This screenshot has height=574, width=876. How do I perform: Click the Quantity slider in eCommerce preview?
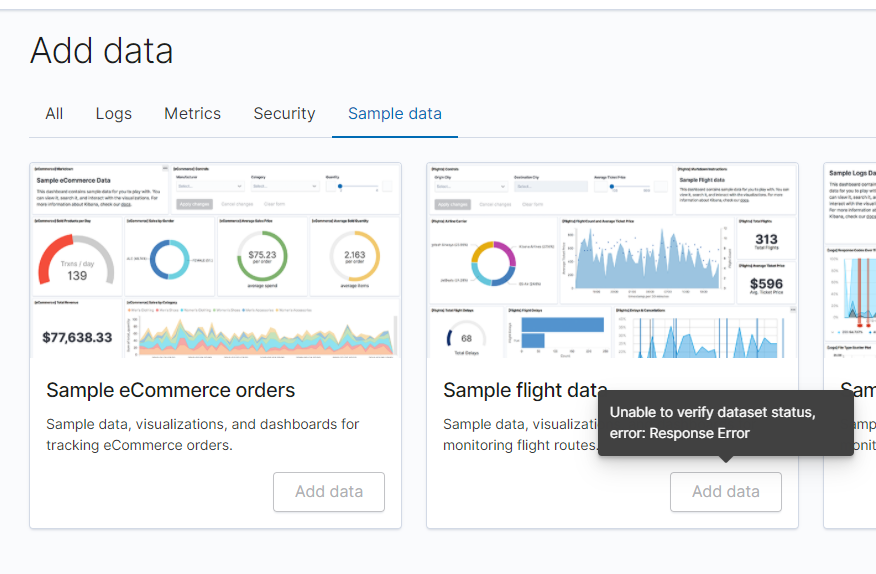[350, 186]
